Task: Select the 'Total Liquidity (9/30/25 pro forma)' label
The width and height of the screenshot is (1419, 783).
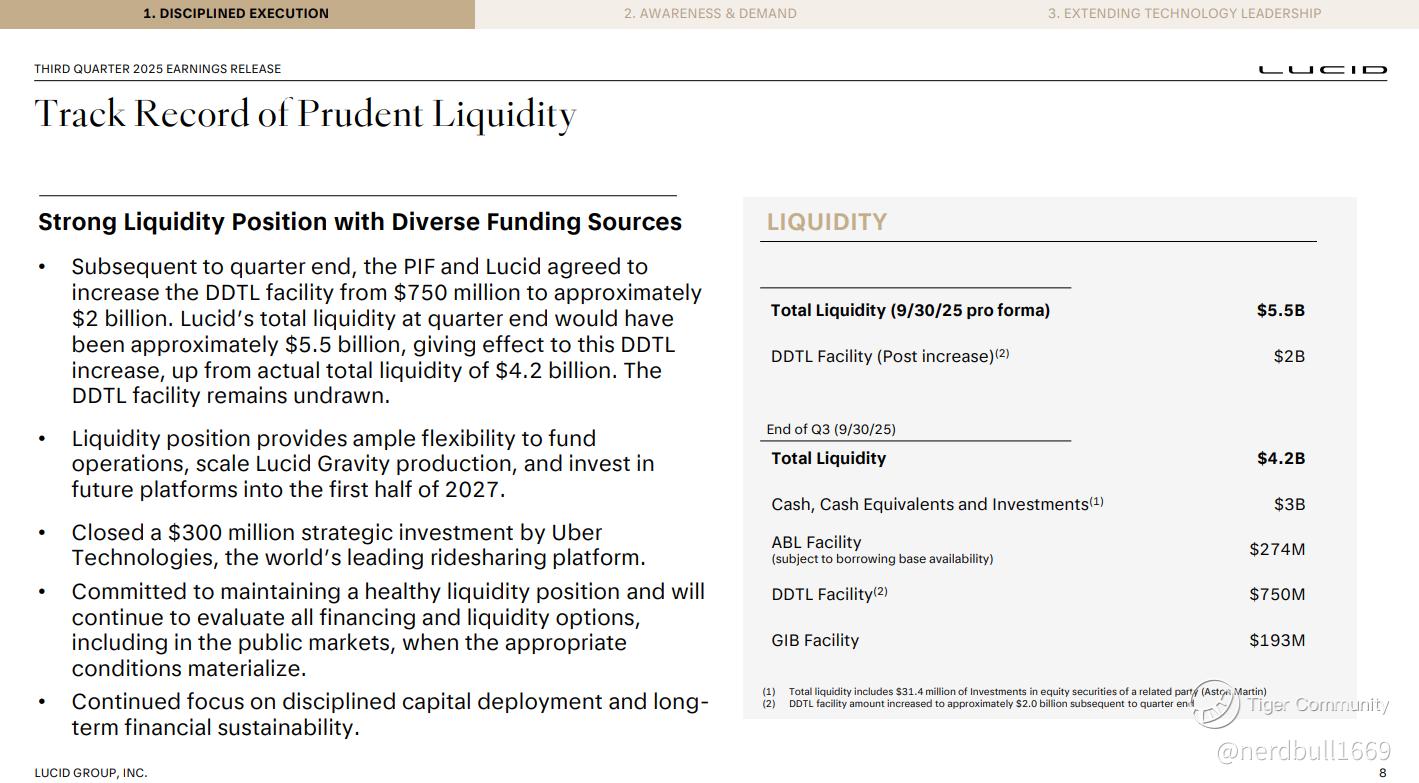Action: click(x=910, y=310)
